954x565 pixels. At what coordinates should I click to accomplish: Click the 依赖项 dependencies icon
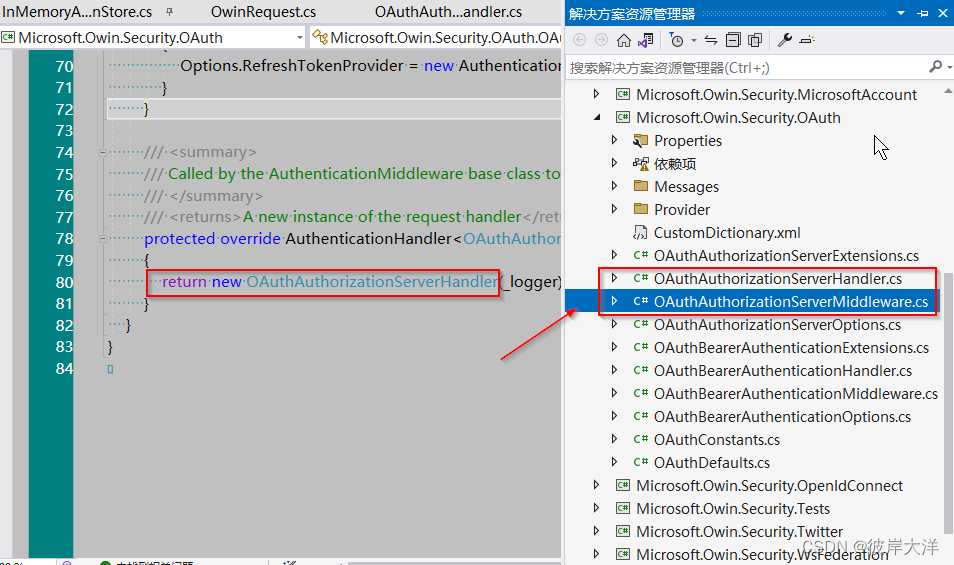640,164
